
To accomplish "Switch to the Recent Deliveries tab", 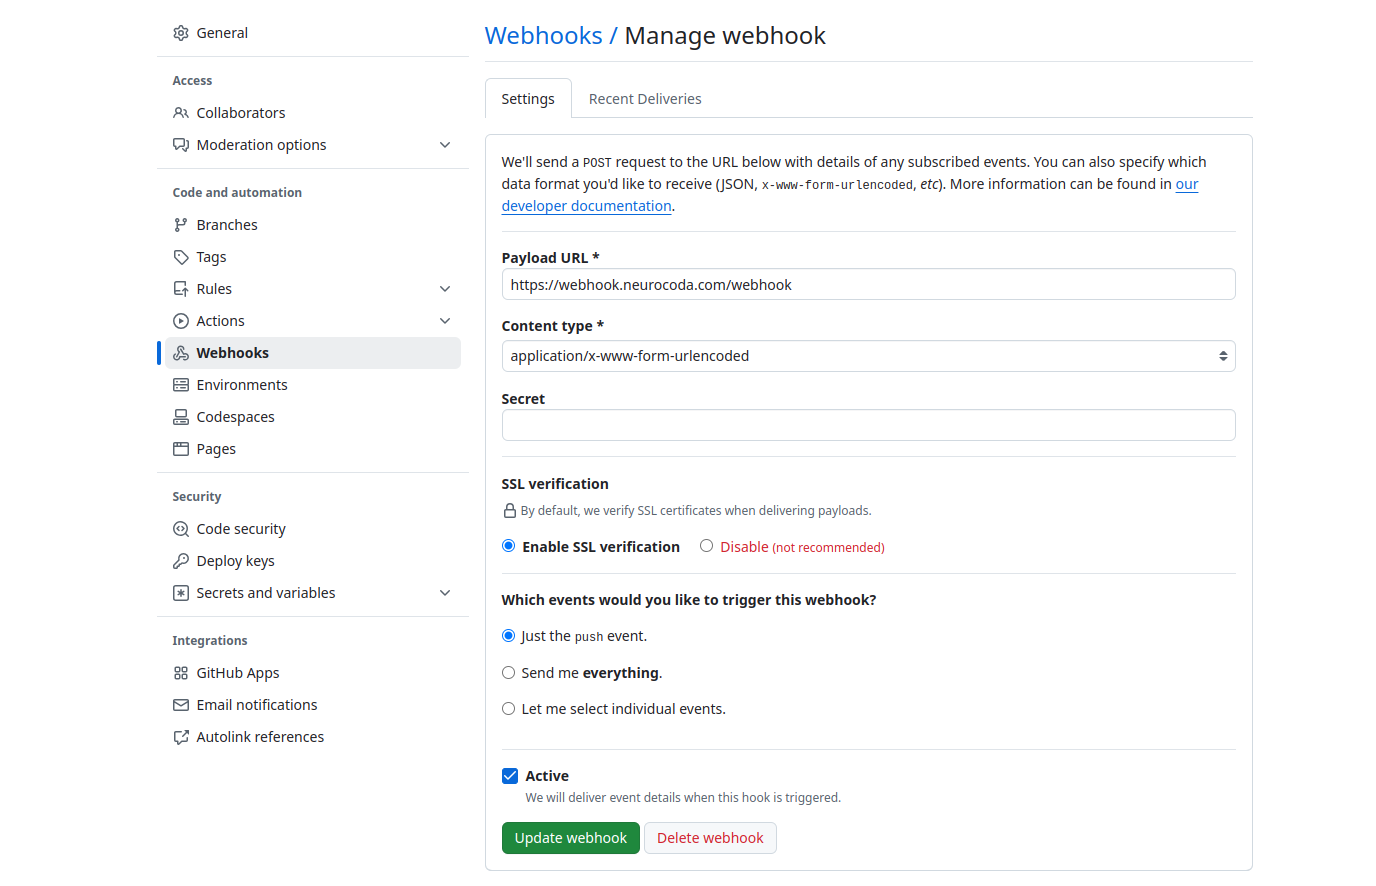I will pos(645,99).
